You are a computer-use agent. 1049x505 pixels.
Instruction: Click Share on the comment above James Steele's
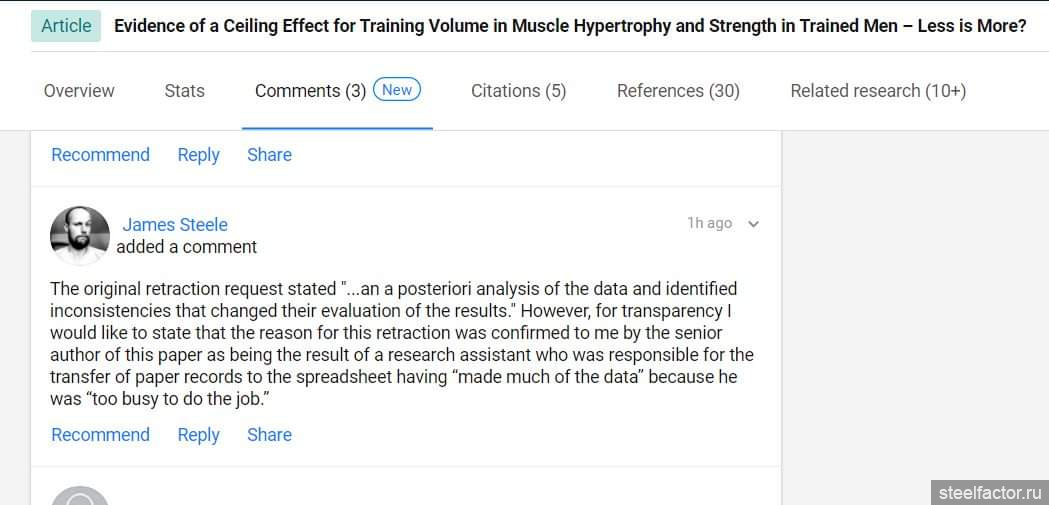269,155
